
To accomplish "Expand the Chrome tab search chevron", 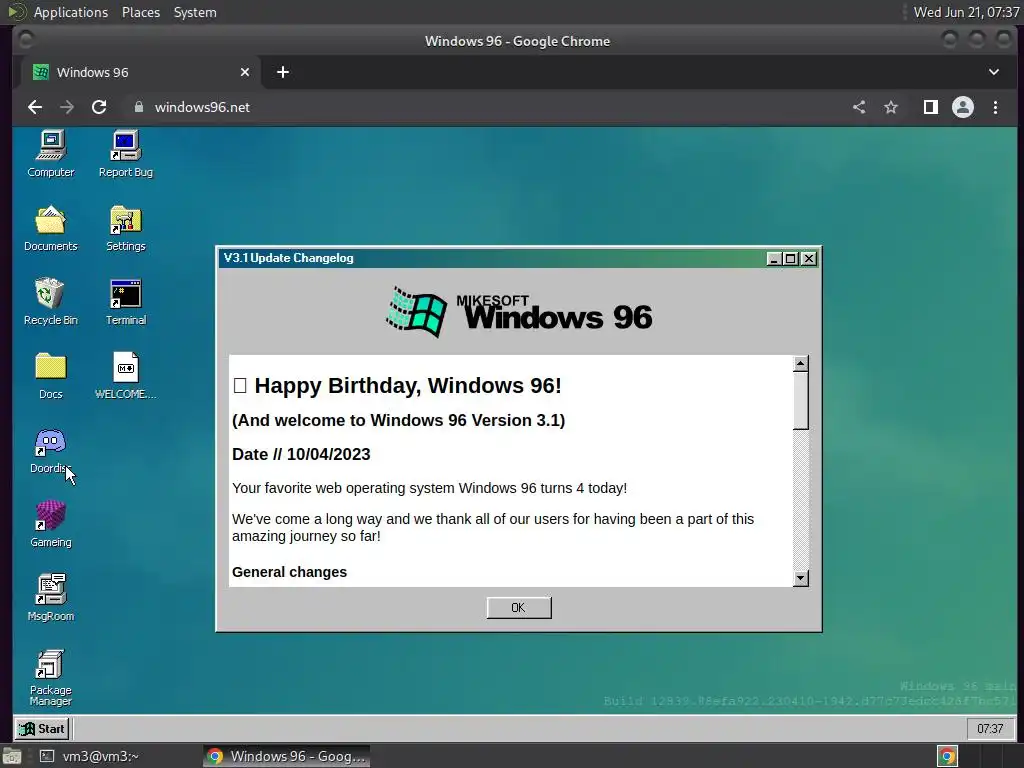I will tap(993, 72).
